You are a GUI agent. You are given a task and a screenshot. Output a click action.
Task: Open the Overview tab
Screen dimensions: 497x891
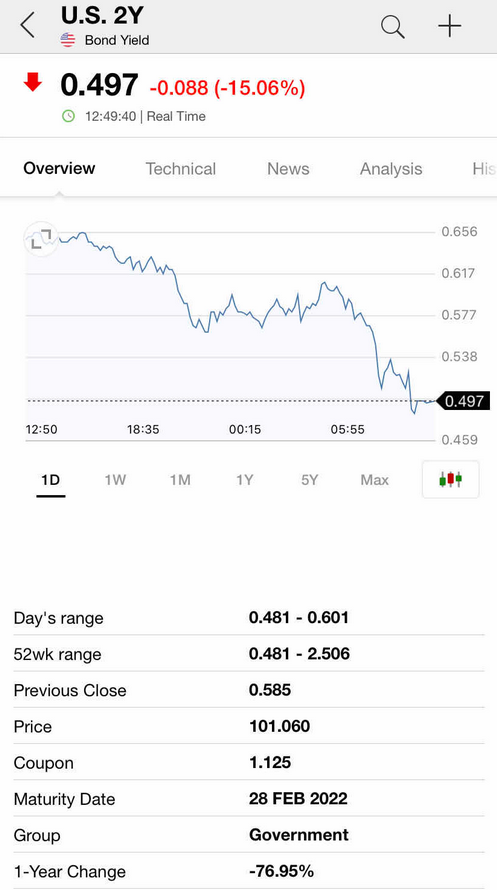point(59,168)
